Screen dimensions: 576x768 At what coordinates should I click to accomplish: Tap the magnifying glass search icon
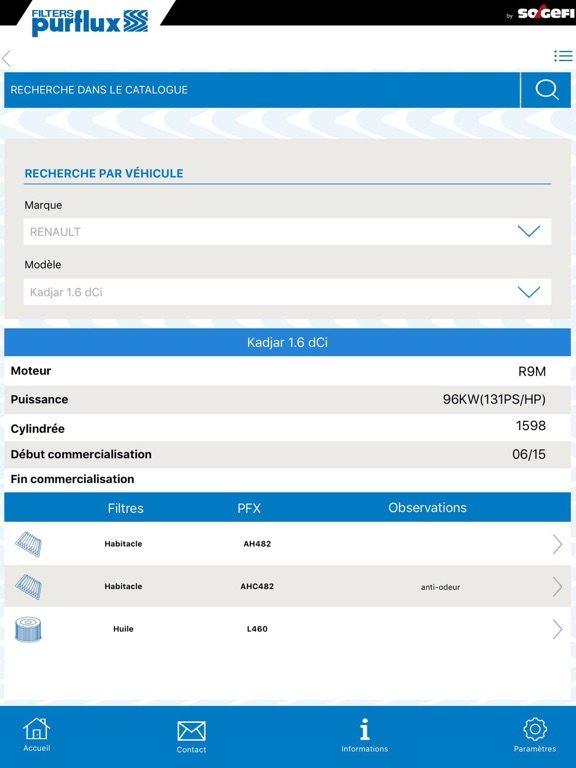pos(546,90)
